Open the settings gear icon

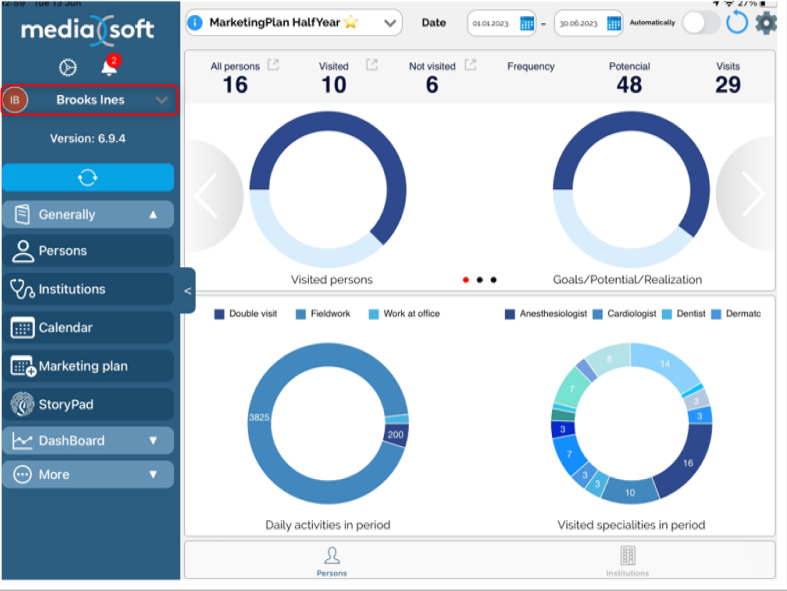point(765,22)
